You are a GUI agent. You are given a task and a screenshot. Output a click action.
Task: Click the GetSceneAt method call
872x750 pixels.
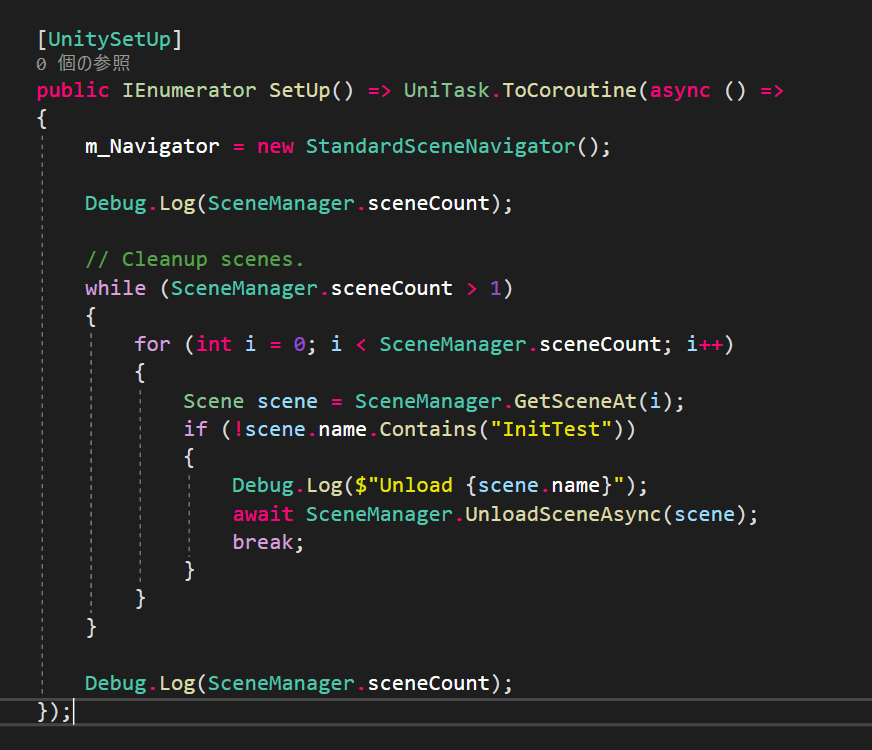[x=575, y=401]
